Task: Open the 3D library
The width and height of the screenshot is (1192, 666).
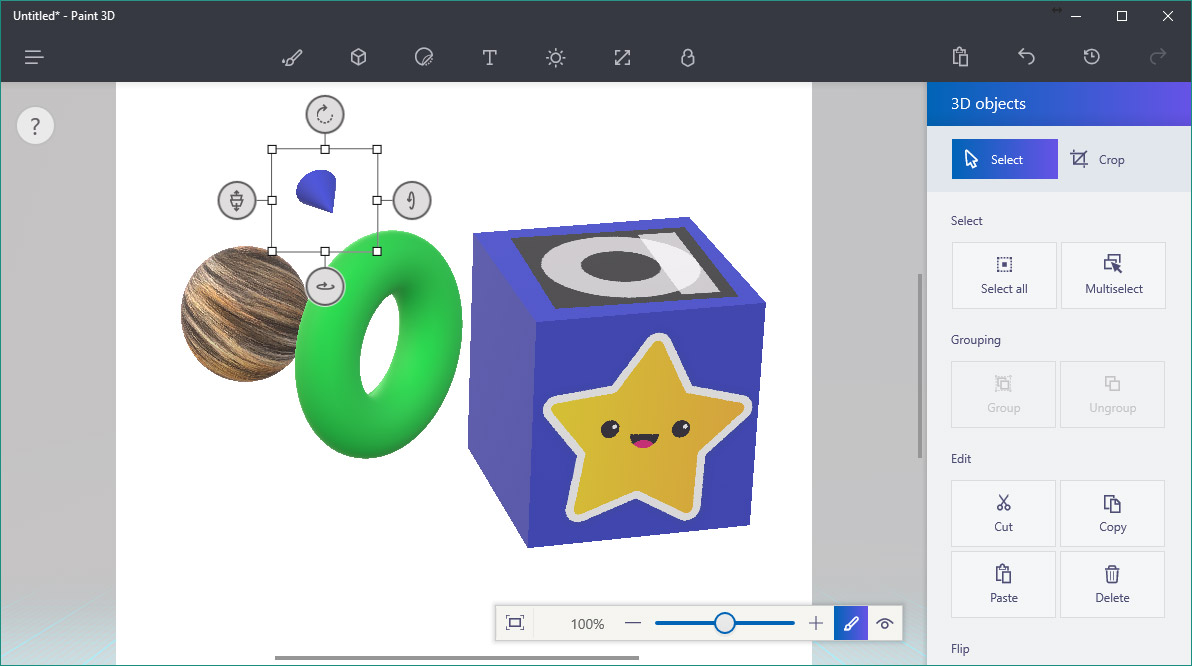Action: pos(687,57)
